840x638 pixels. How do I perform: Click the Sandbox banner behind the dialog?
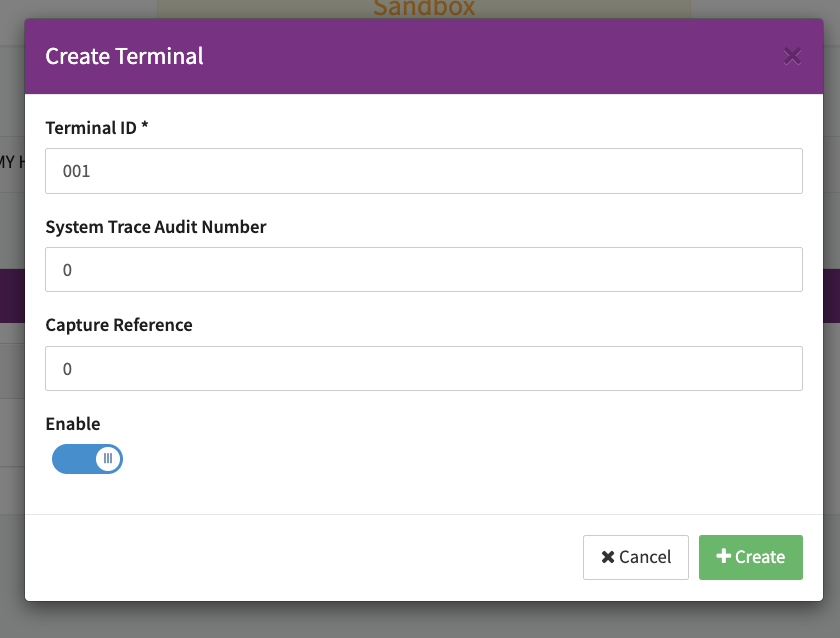click(424, 8)
